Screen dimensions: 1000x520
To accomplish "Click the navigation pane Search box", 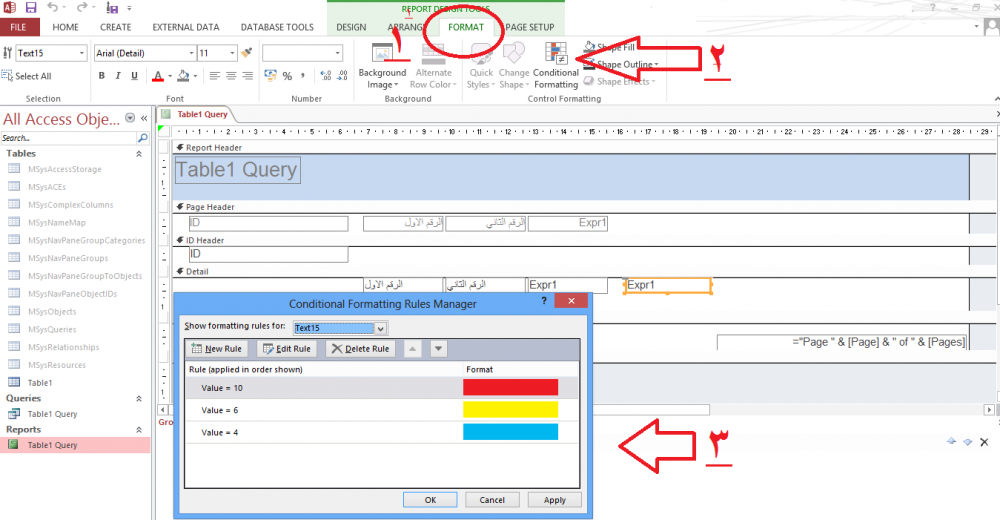I will click(x=68, y=138).
